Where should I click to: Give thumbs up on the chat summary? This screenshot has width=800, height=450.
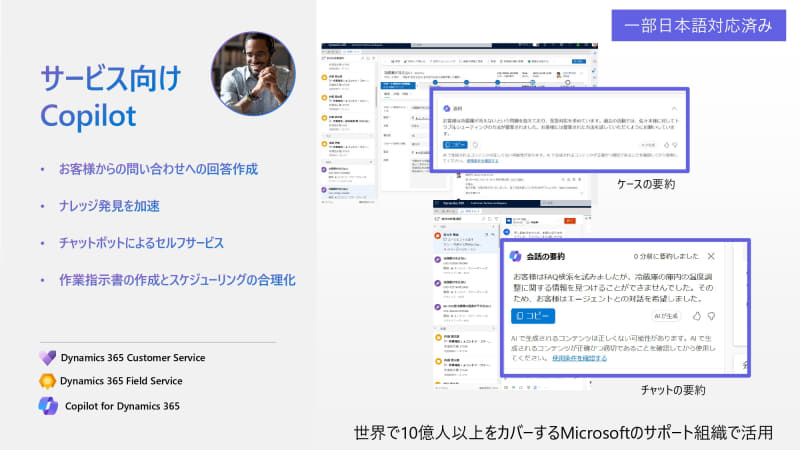(x=697, y=316)
